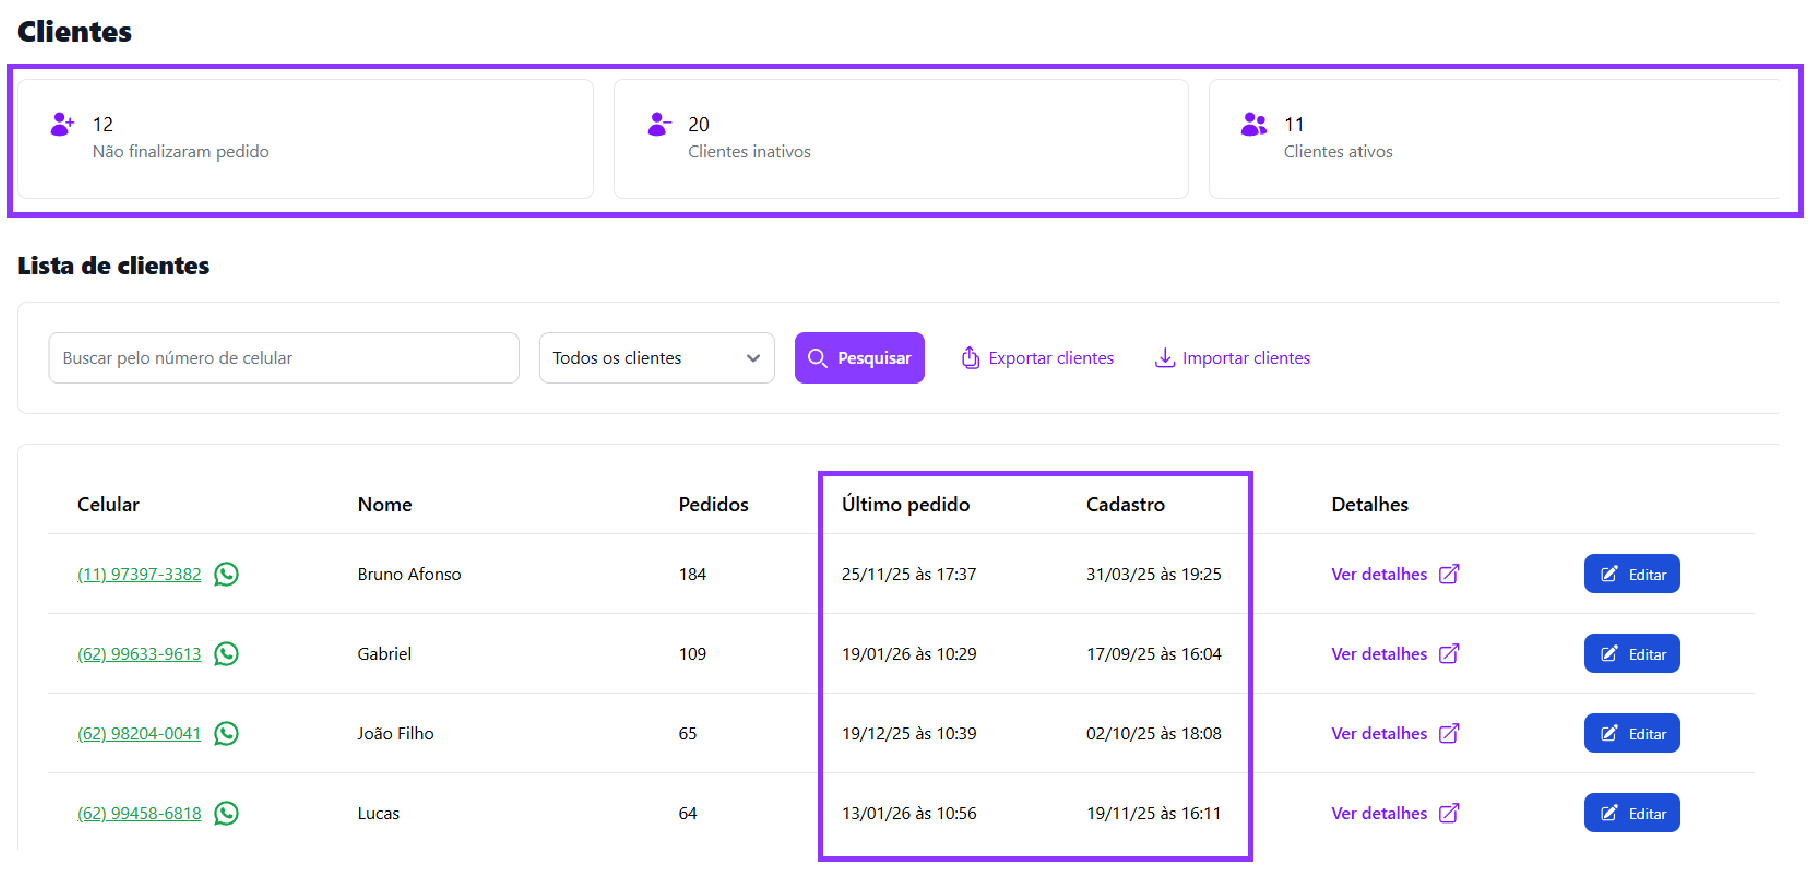Open the 'Todos os clientes' filter dropdown

656,358
